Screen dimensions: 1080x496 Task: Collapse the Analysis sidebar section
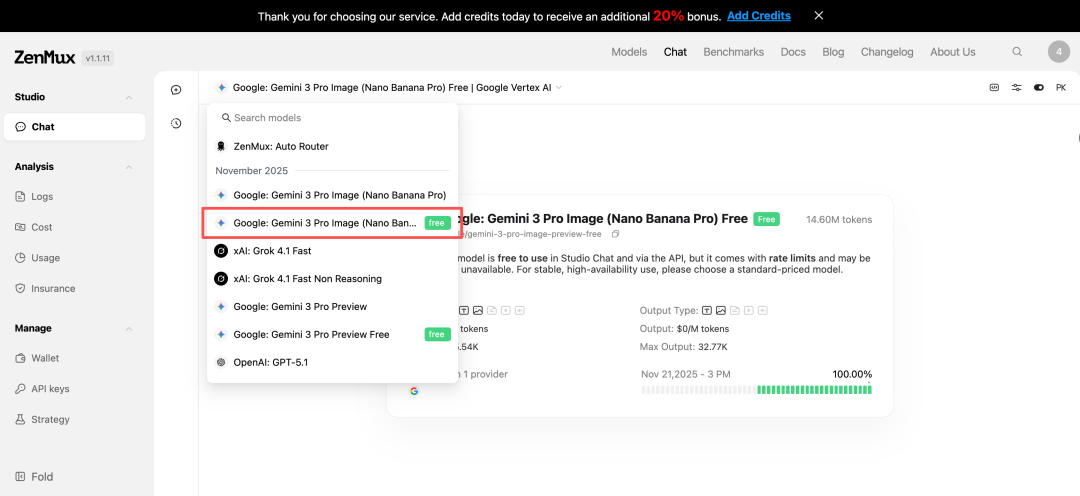click(x=129, y=167)
